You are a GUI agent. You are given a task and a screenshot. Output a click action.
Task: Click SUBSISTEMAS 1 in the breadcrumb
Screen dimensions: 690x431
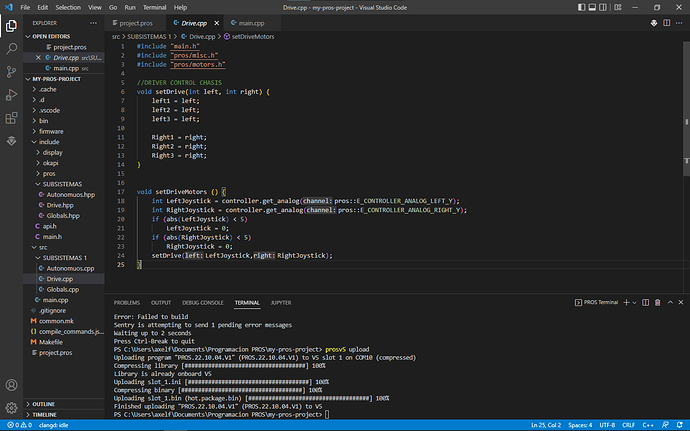149,37
